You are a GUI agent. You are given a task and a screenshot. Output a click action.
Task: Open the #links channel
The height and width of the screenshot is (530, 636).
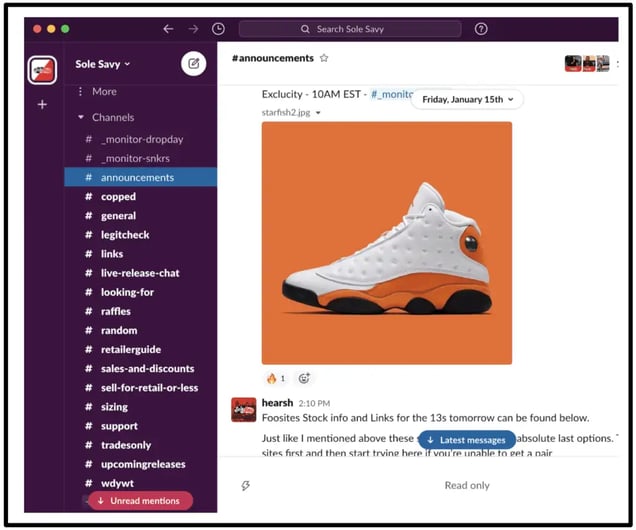tap(140, 254)
